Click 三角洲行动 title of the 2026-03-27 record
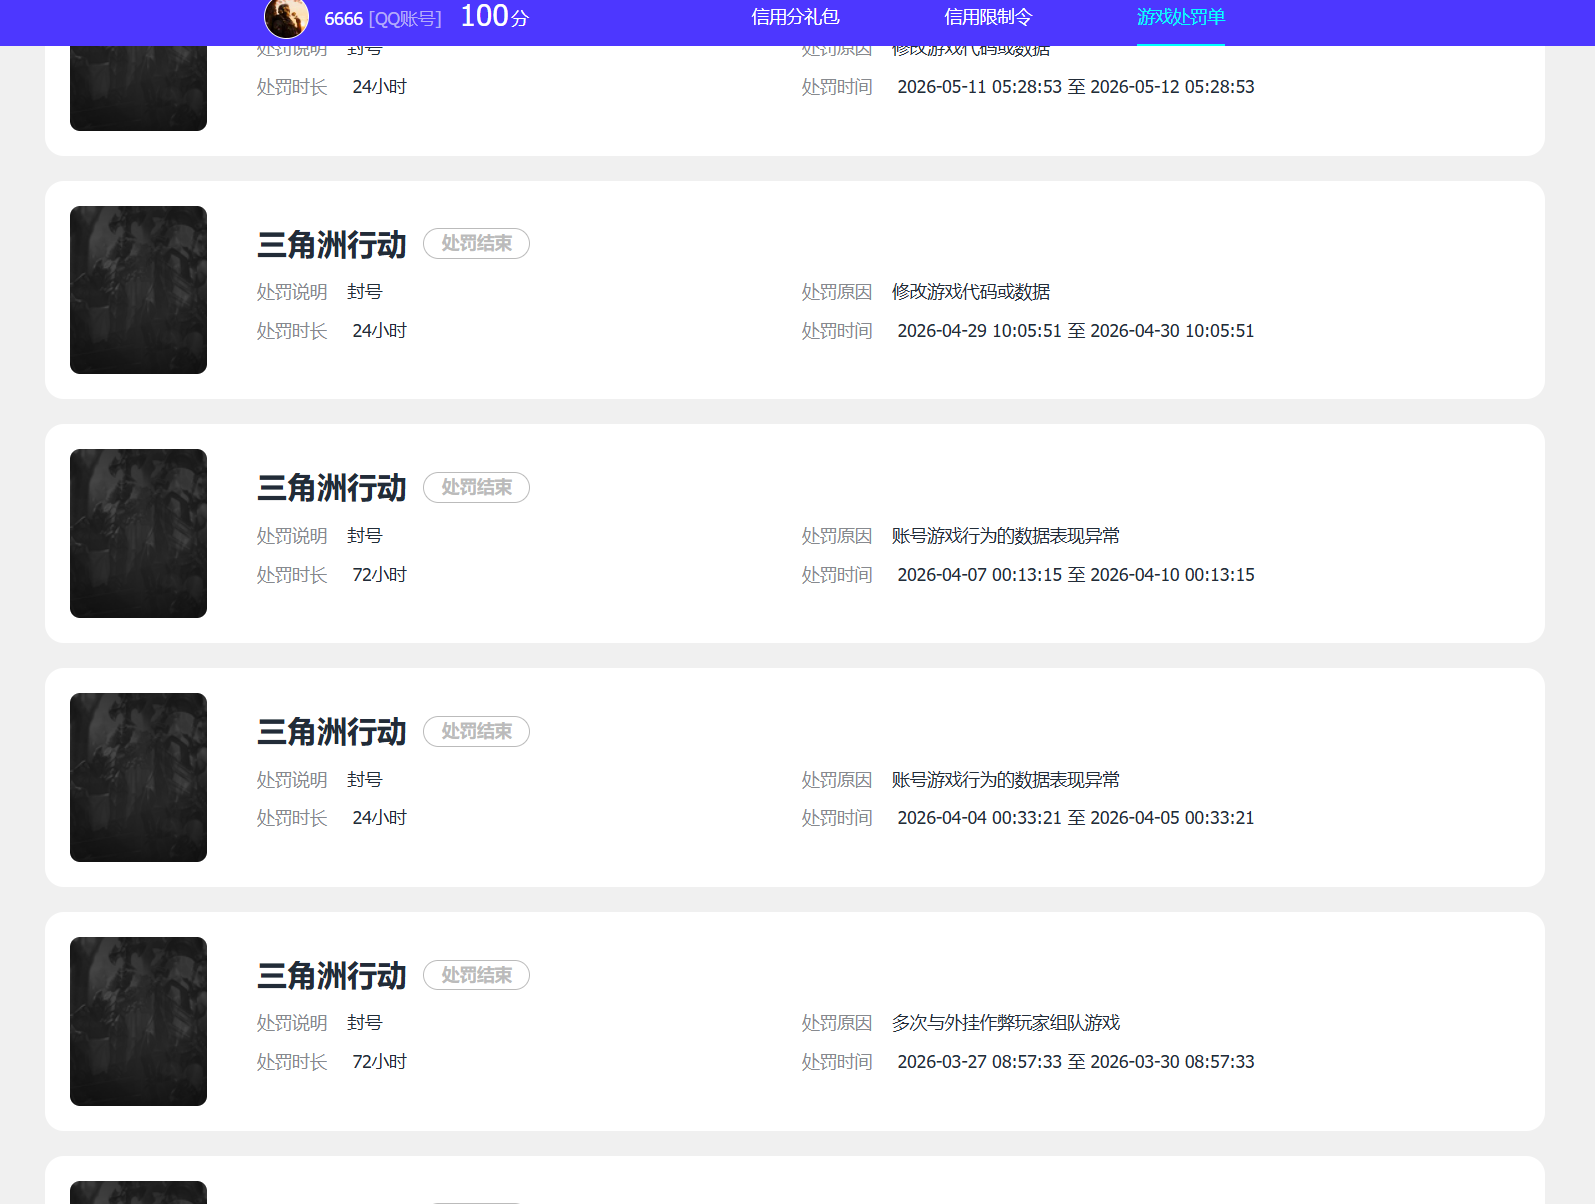The image size is (1595, 1204). click(x=332, y=976)
